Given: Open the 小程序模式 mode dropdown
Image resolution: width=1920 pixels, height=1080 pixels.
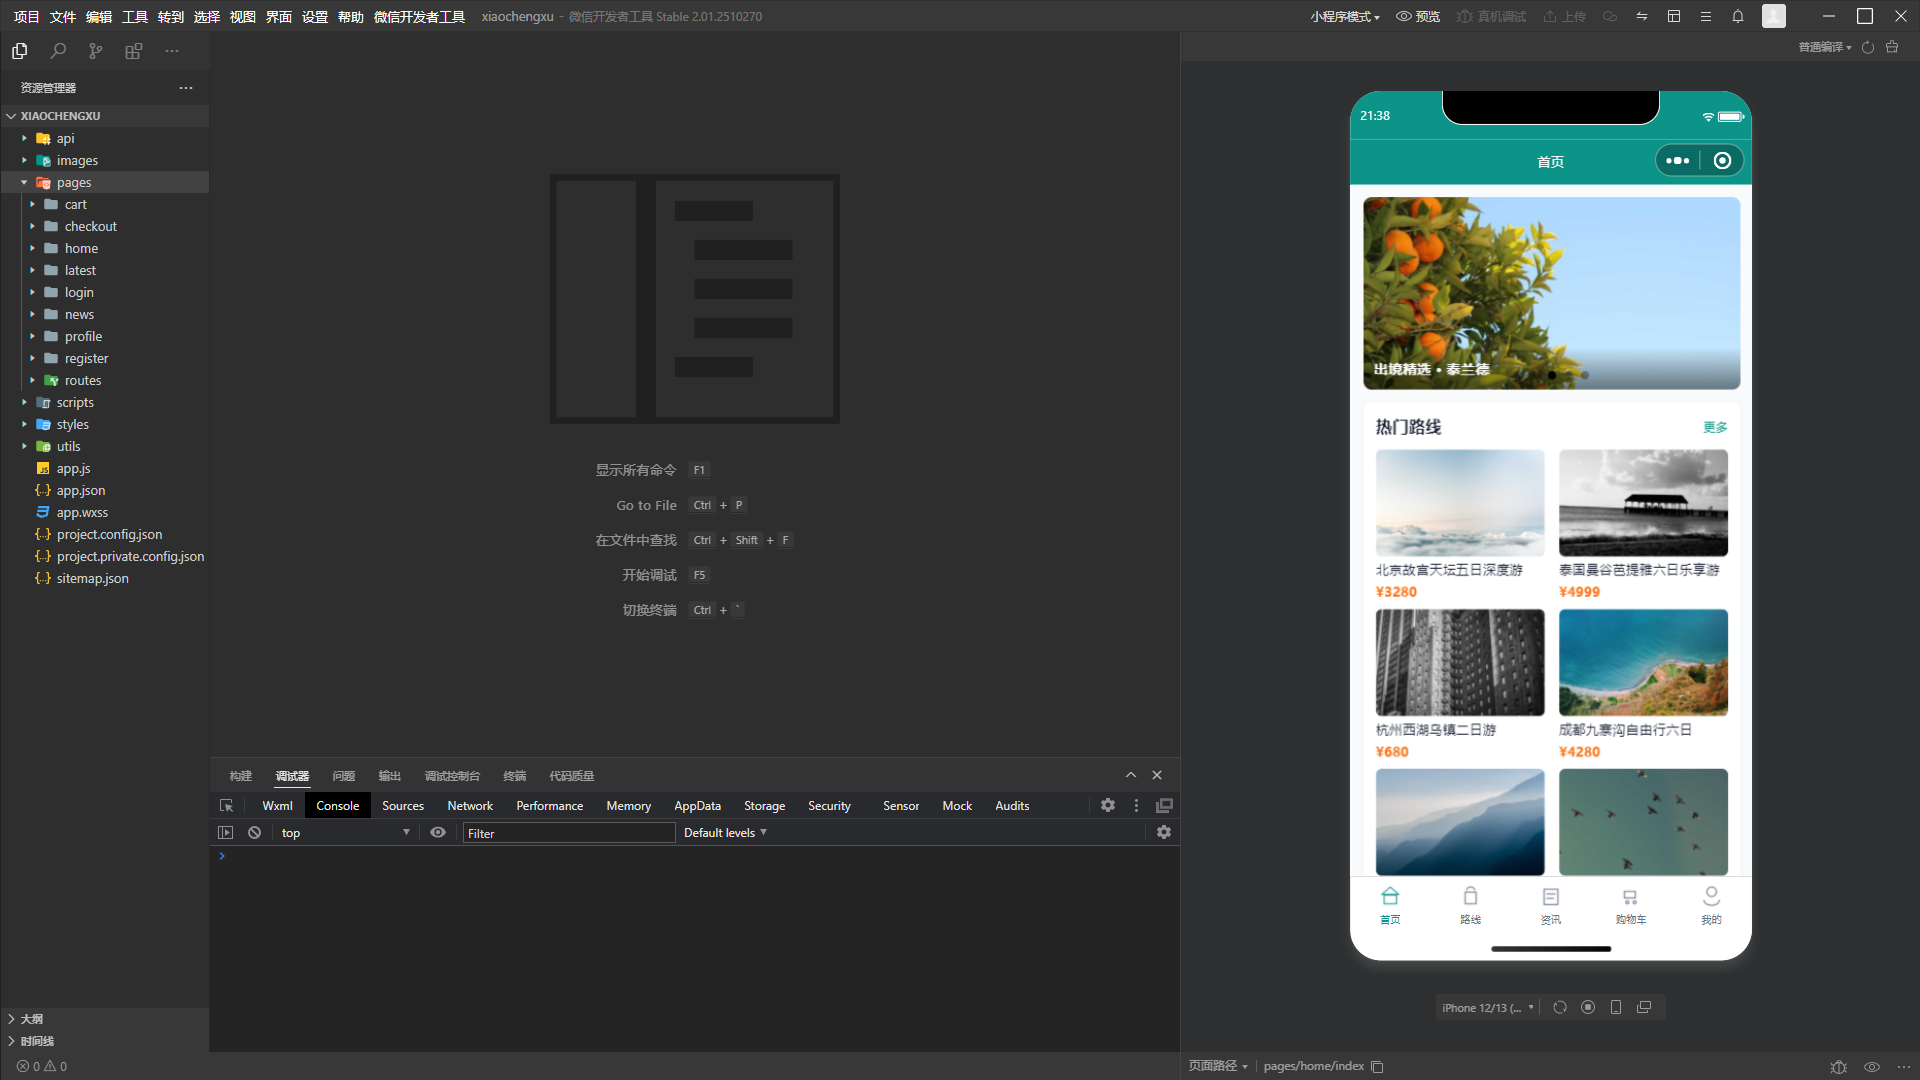Looking at the screenshot, I should pyautogui.click(x=1345, y=16).
